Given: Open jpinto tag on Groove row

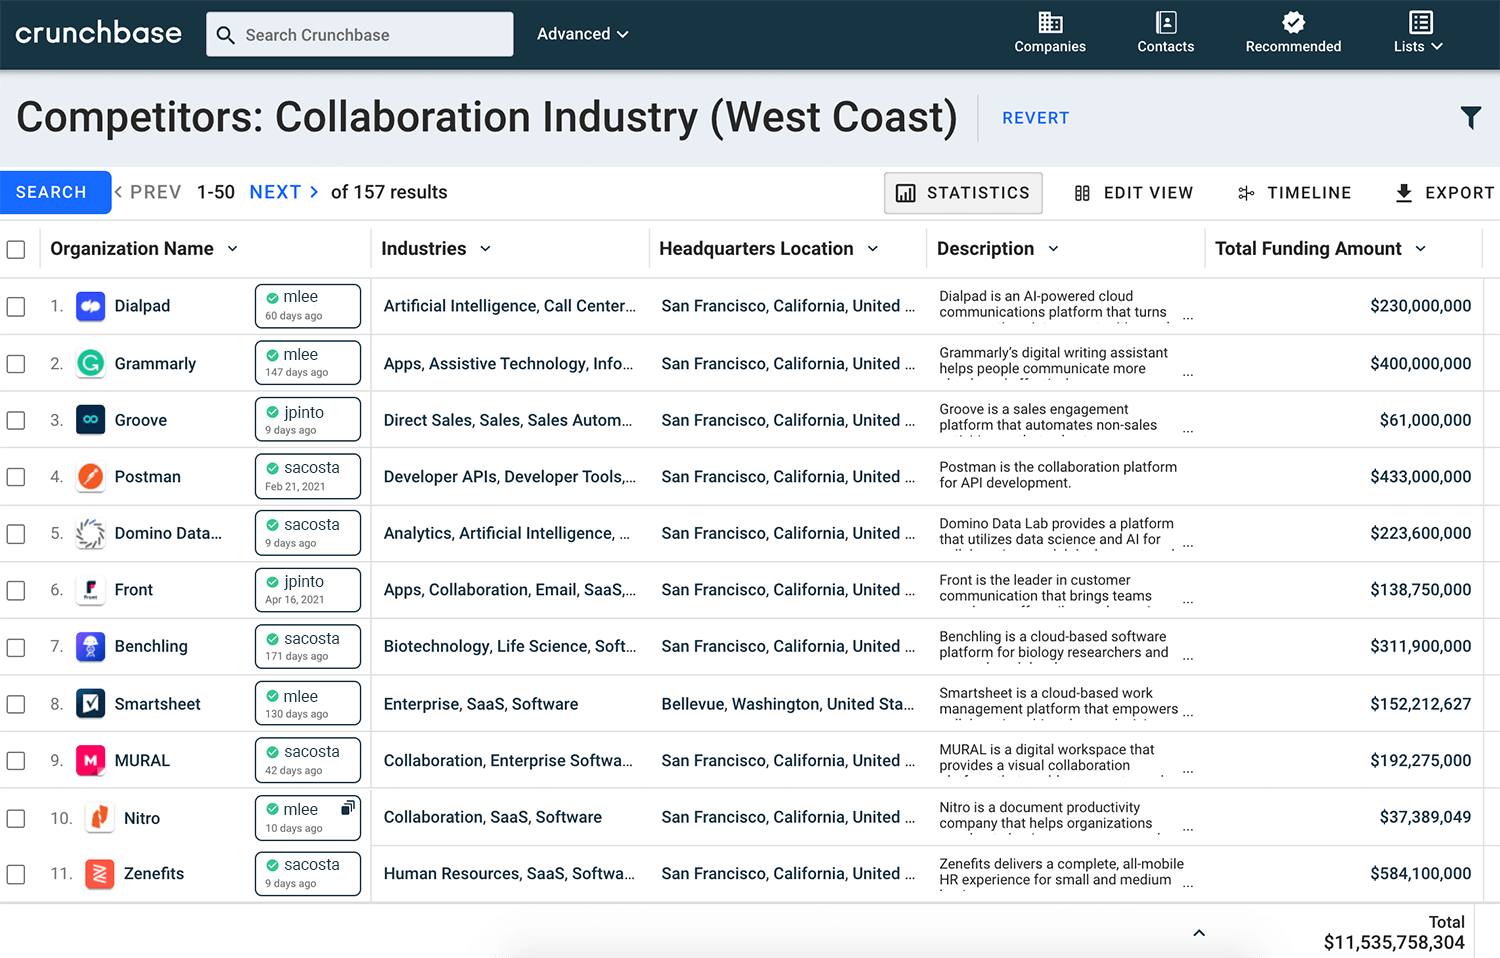Looking at the screenshot, I should [308, 419].
